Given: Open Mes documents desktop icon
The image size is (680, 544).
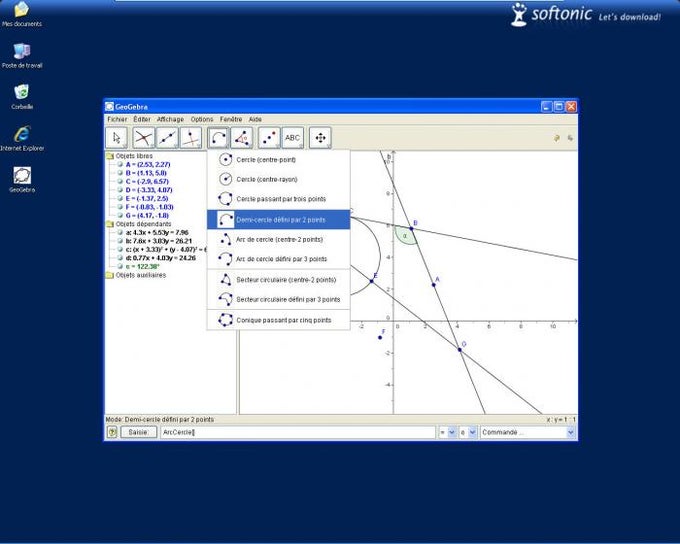Looking at the screenshot, I should pos(22,14).
